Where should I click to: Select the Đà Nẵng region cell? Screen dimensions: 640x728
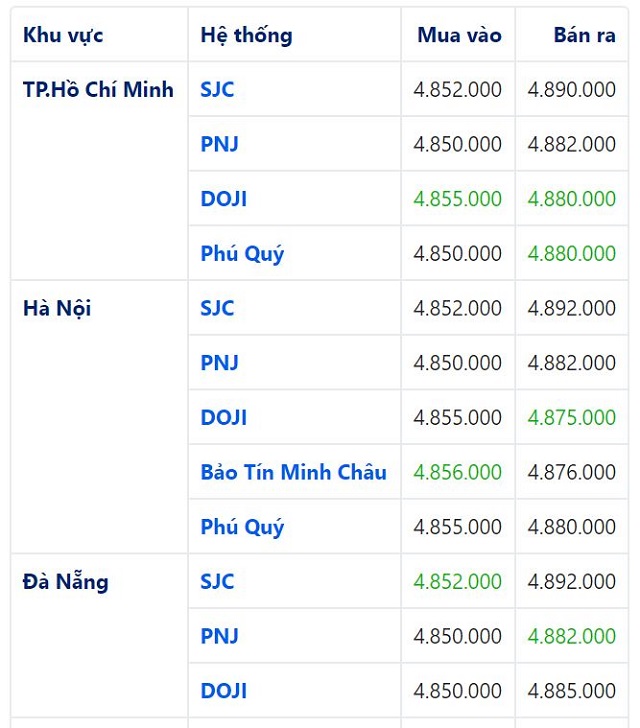point(66,581)
